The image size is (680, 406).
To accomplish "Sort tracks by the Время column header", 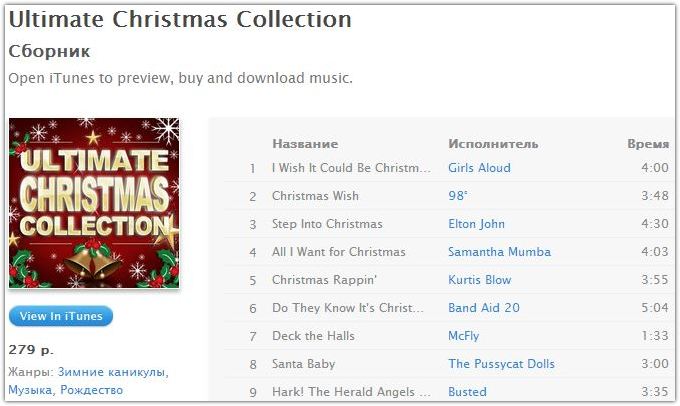I will click(648, 144).
